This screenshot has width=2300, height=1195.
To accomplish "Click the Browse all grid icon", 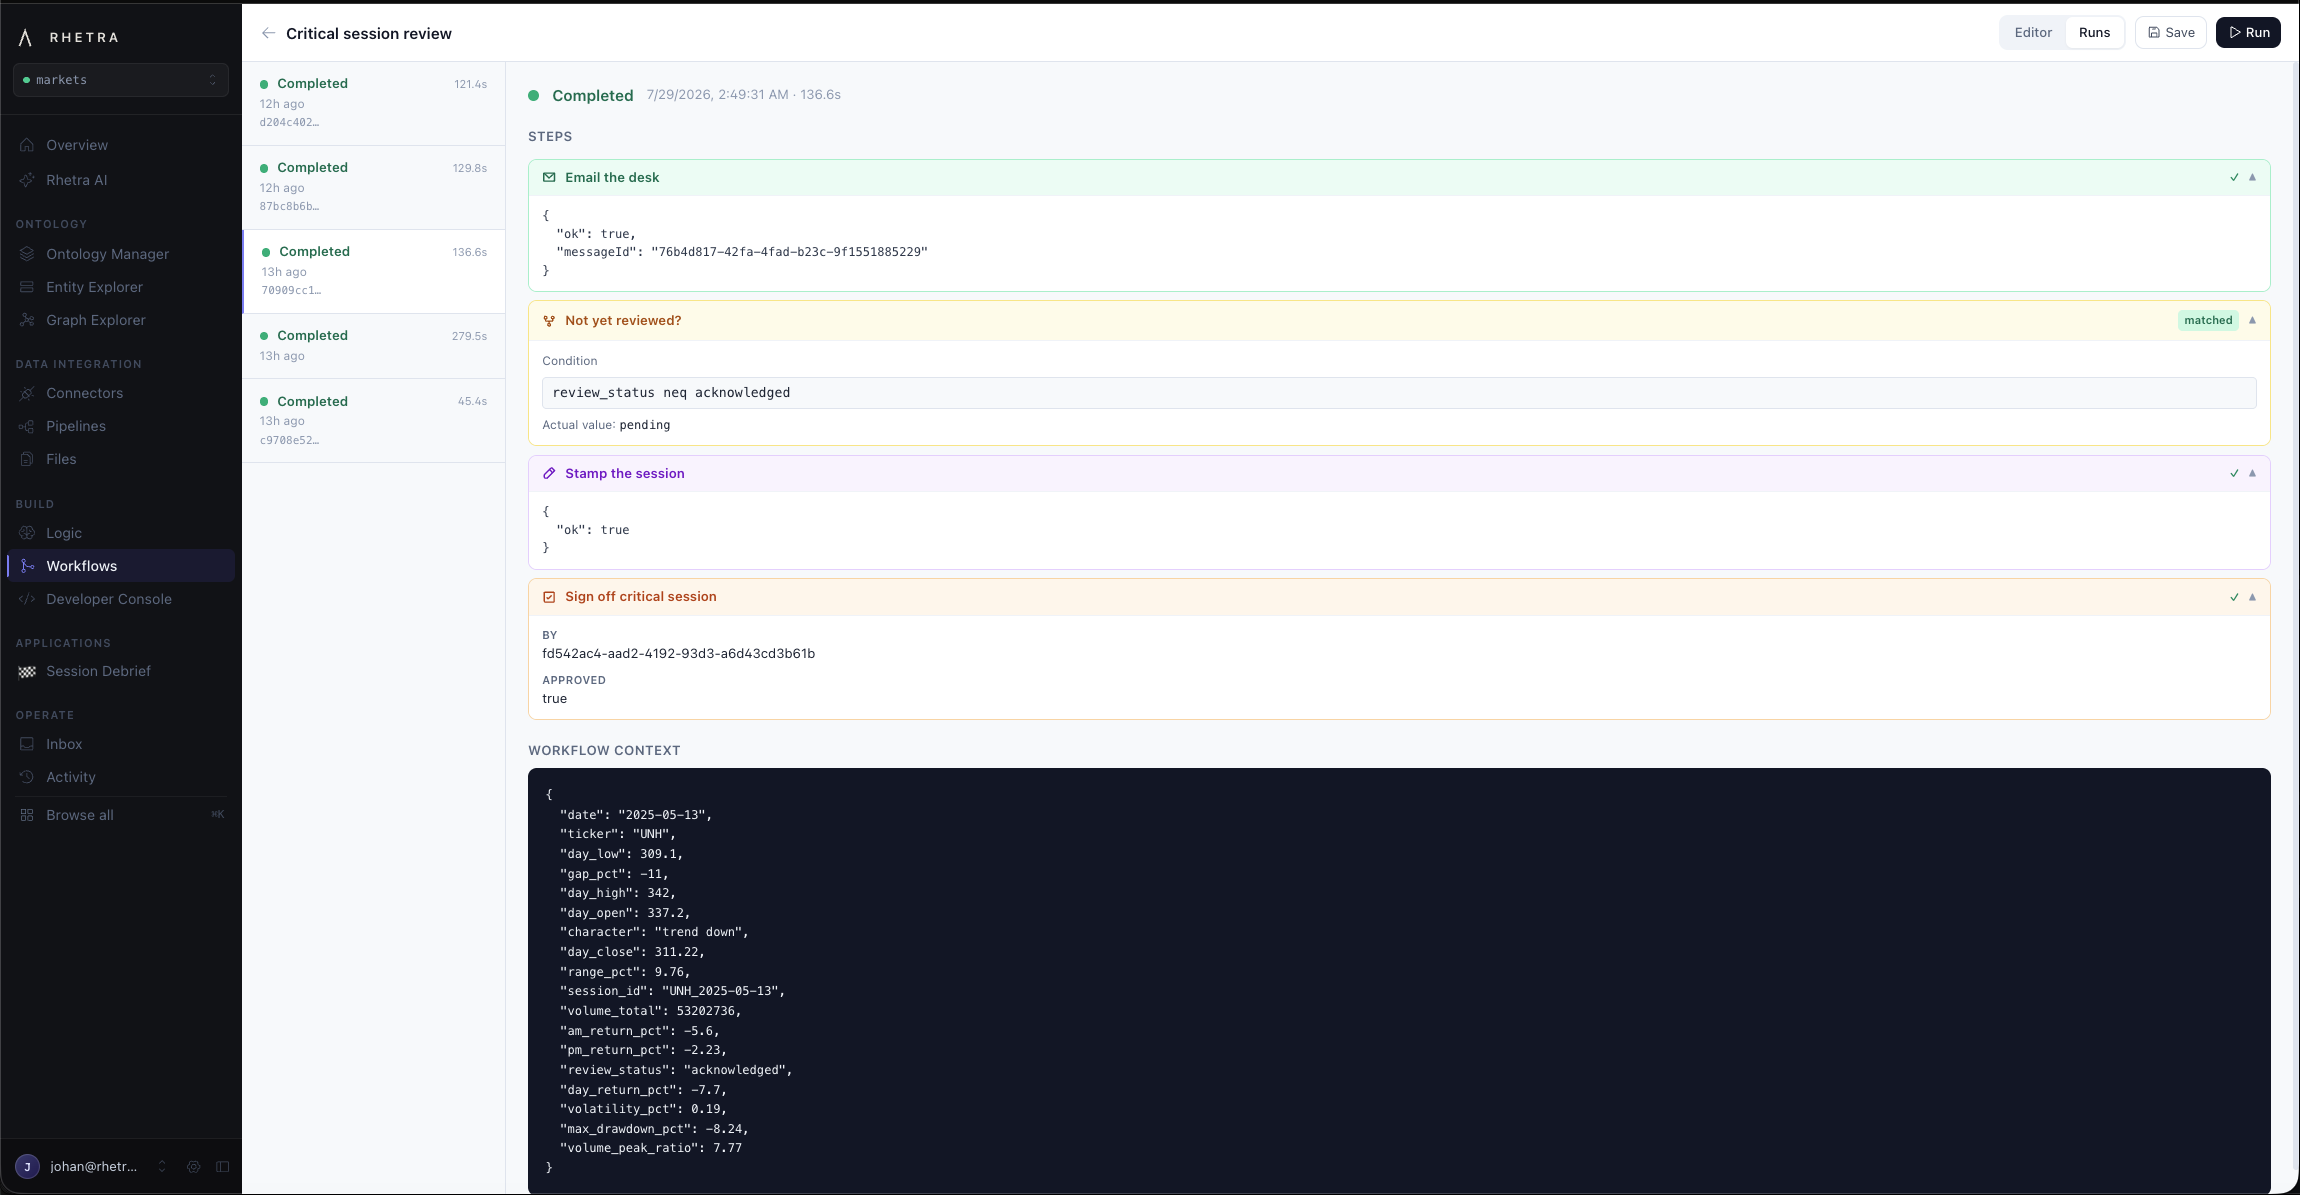I will click(x=27, y=815).
